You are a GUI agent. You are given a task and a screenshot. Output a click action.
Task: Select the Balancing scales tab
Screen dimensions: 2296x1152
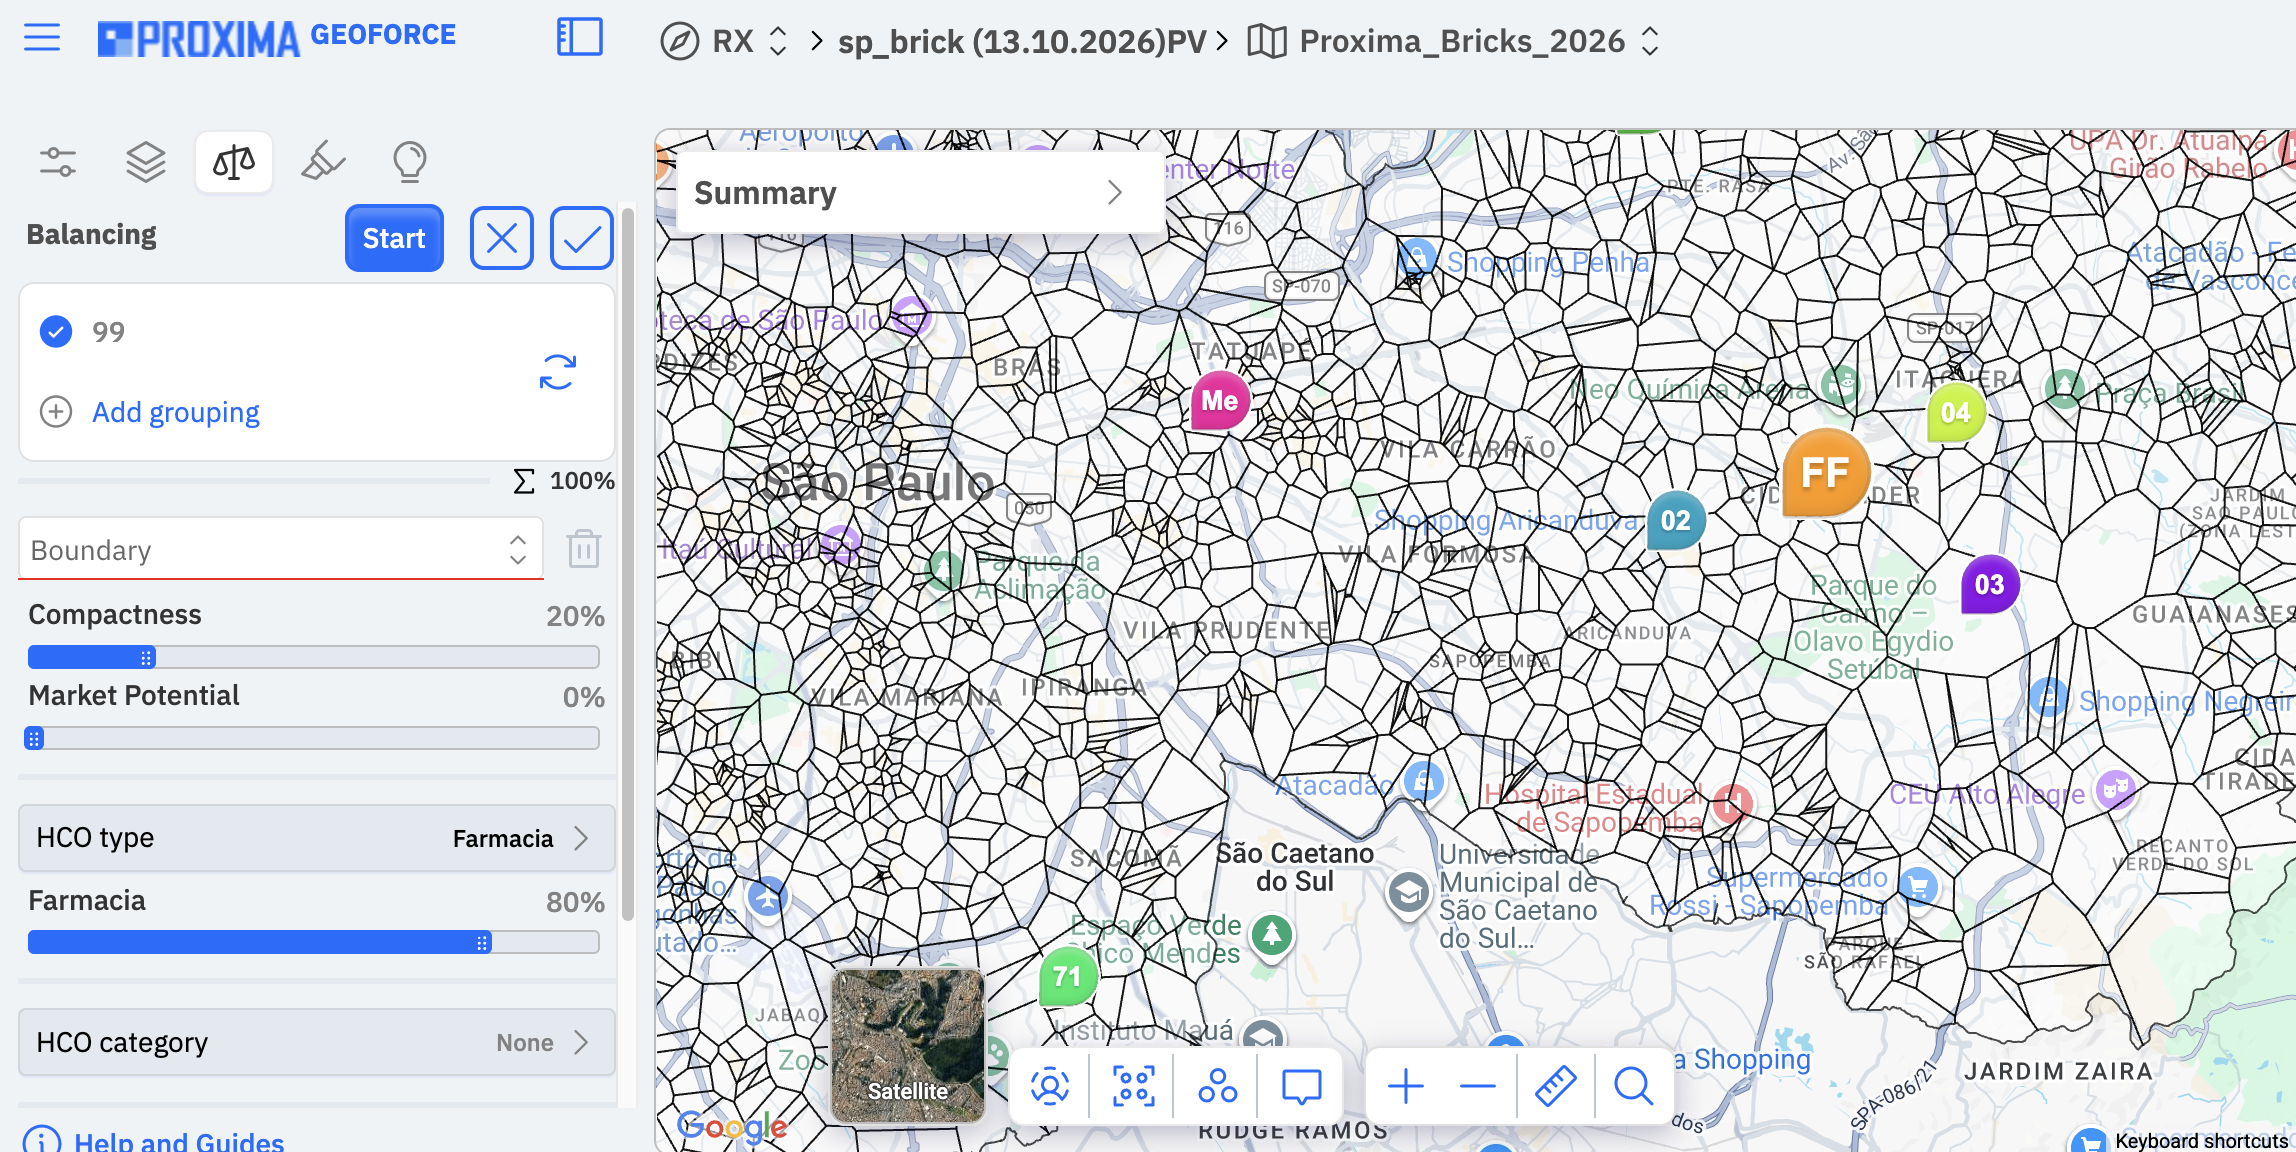pos(234,161)
